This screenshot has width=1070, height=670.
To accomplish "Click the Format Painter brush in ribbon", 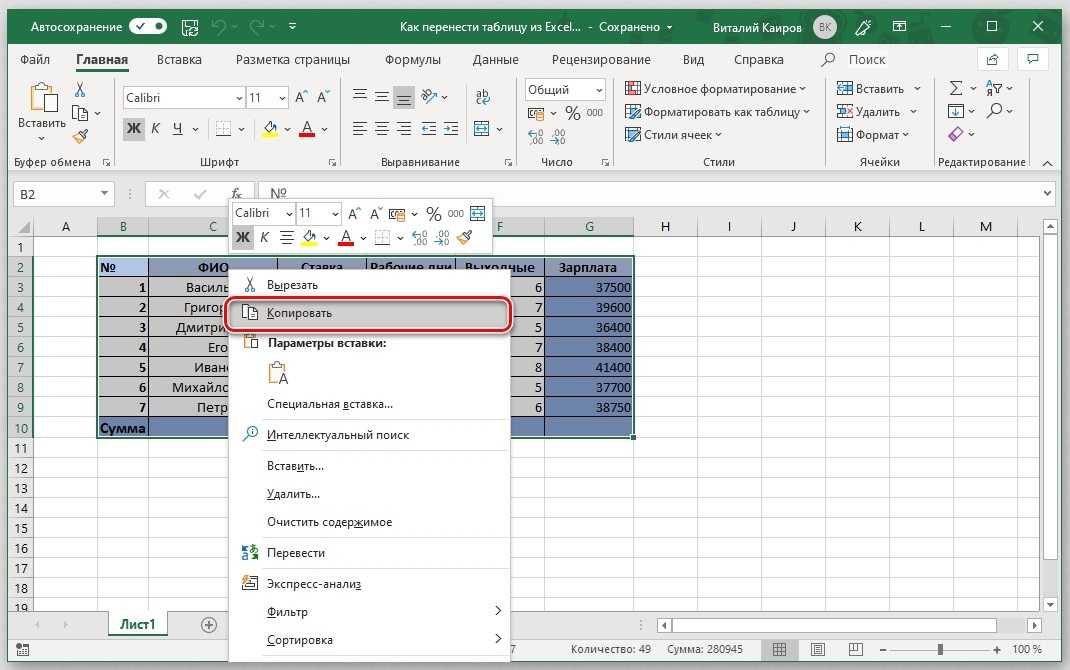I will pos(81,136).
